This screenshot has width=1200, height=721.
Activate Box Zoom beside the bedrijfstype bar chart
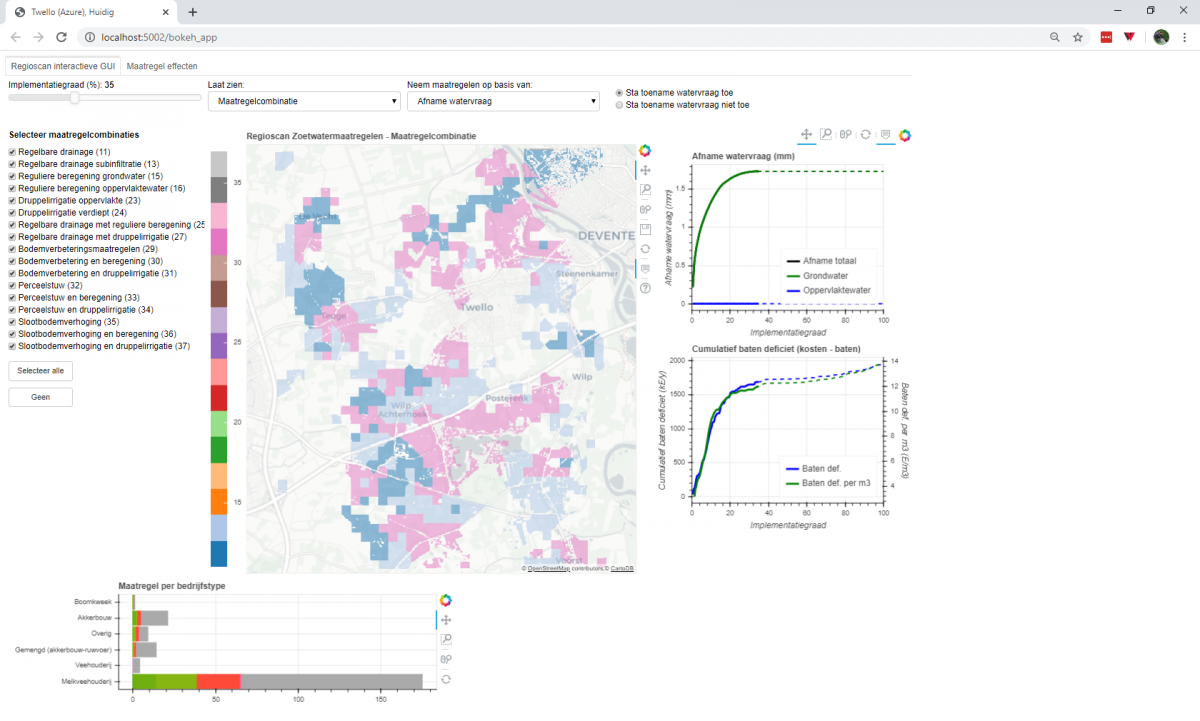click(446, 640)
